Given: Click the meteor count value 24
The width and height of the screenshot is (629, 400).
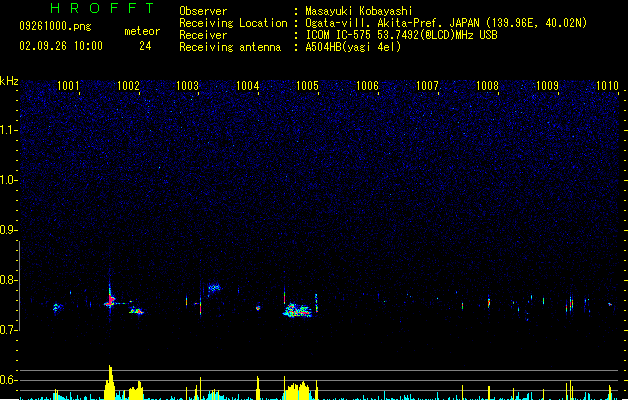Looking at the screenshot, I should 145,46.
